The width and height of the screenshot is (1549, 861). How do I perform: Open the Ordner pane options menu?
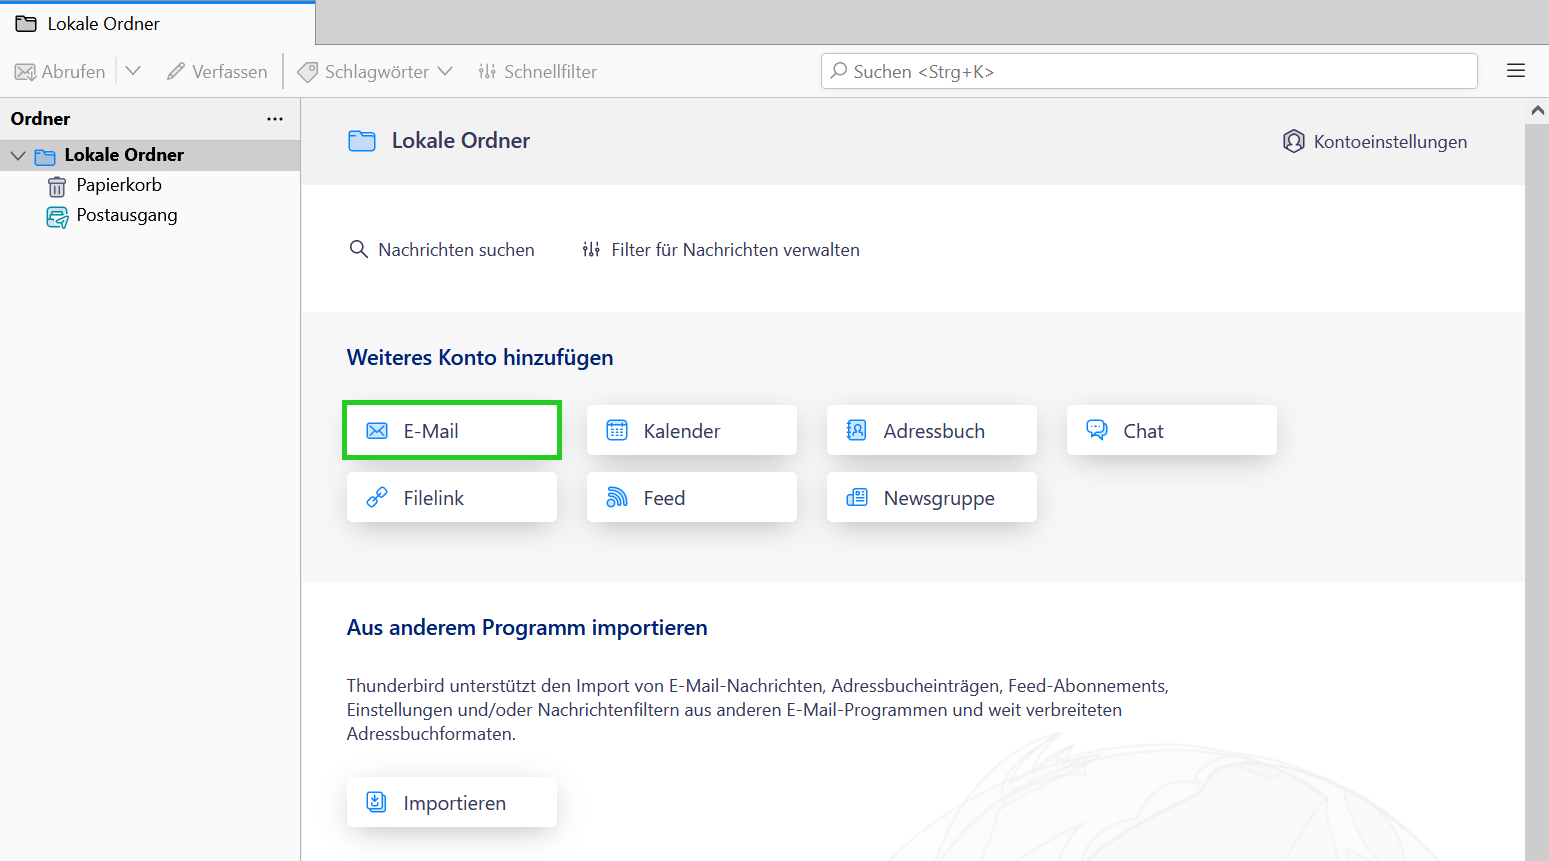(275, 119)
